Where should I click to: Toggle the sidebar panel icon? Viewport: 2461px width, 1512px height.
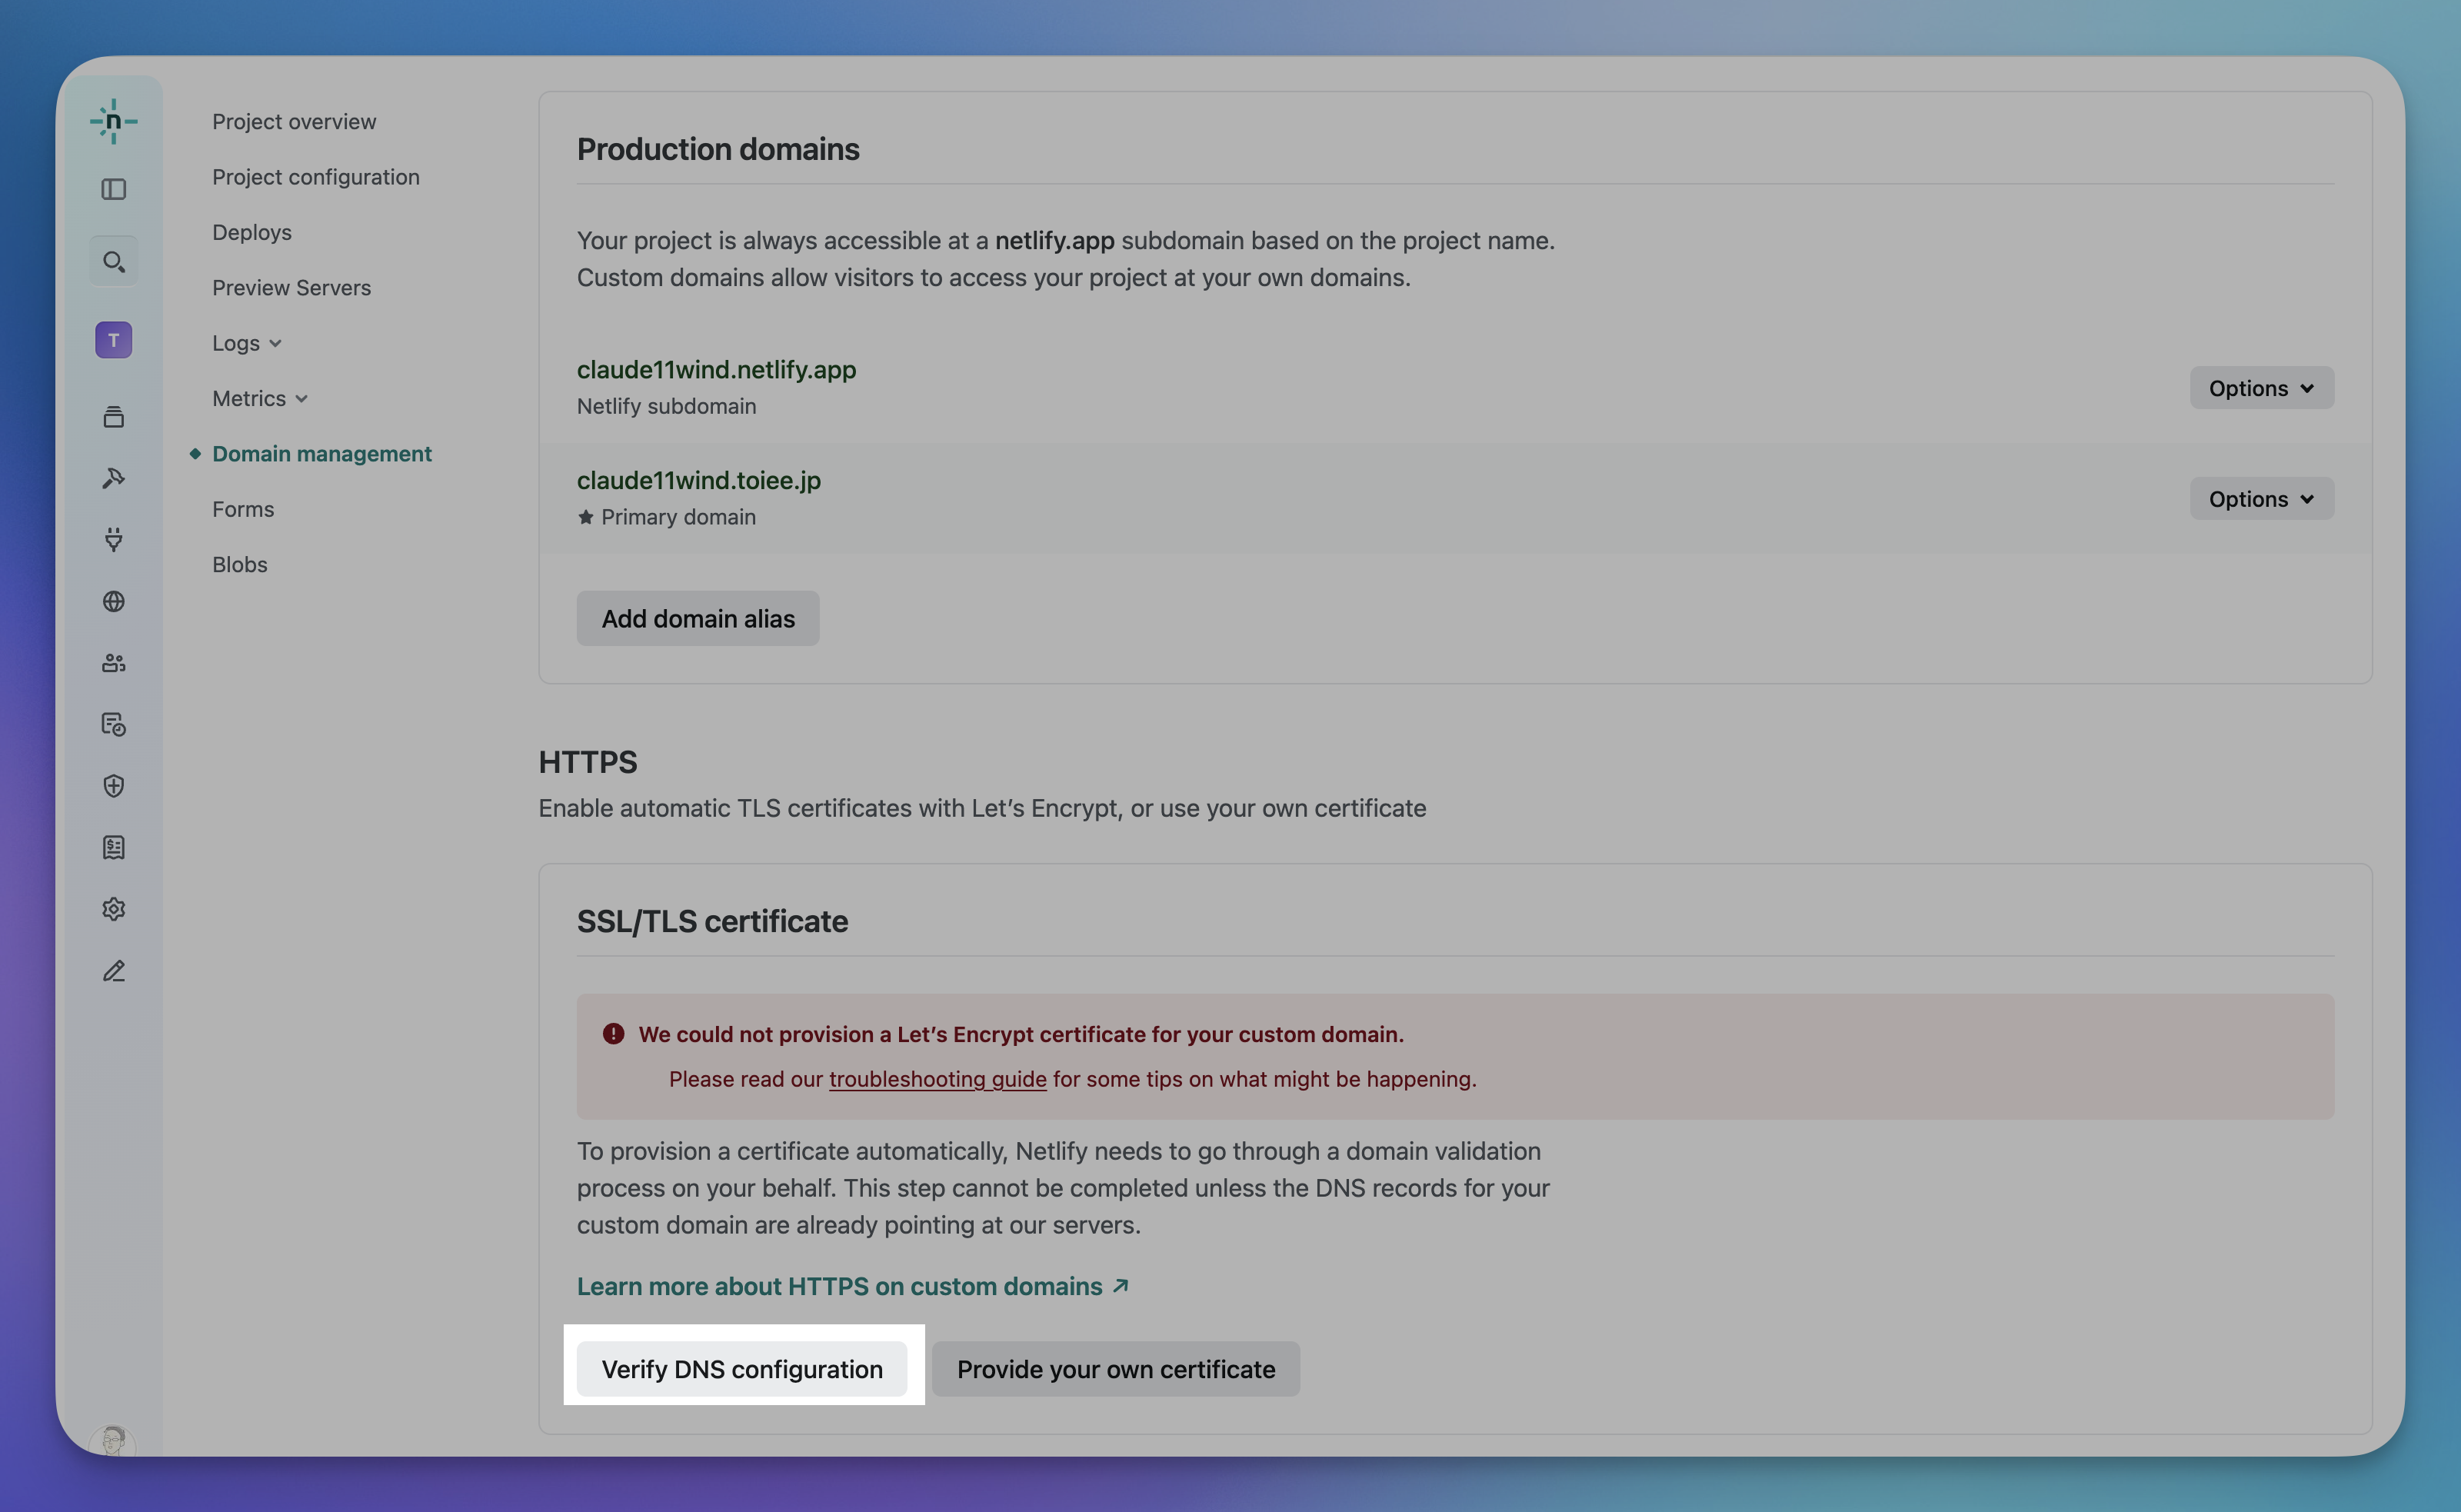[x=113, y=189]
